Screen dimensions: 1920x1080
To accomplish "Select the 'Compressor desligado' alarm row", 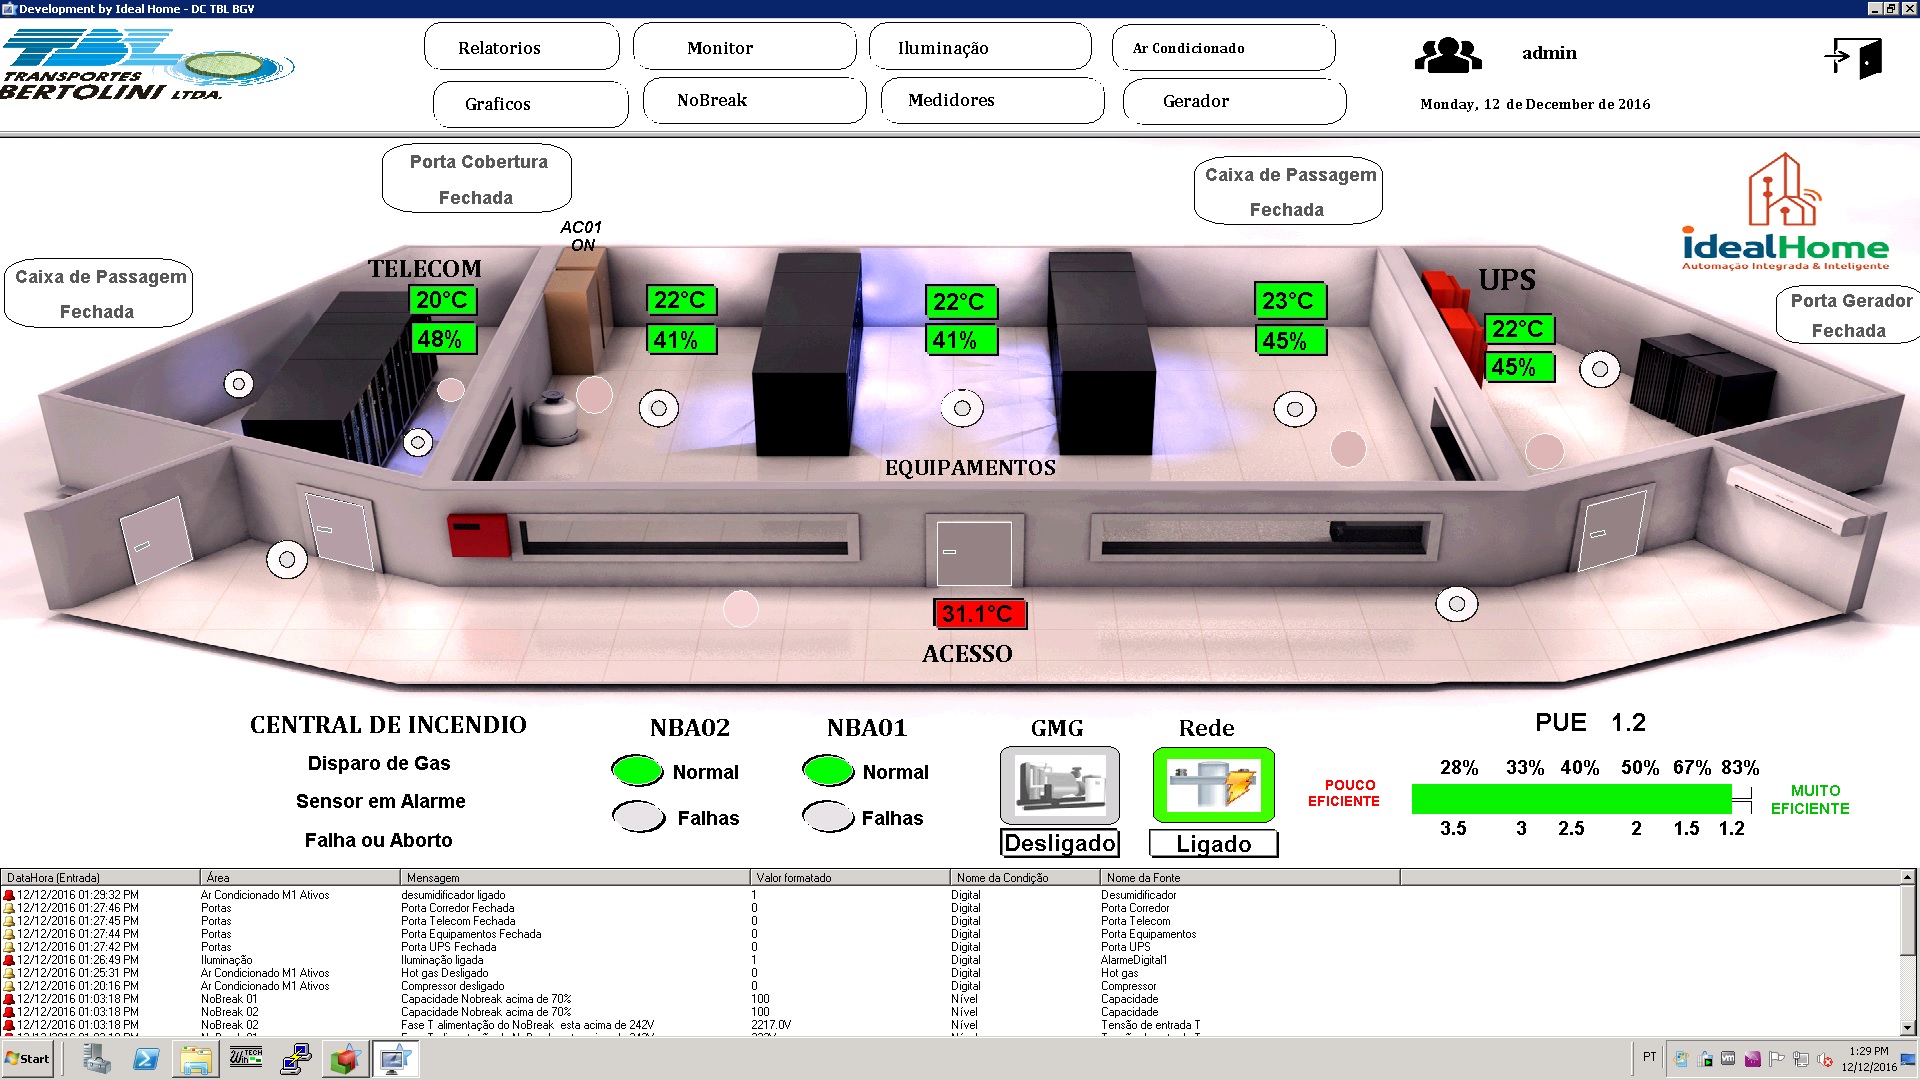I will click(950, 986).
